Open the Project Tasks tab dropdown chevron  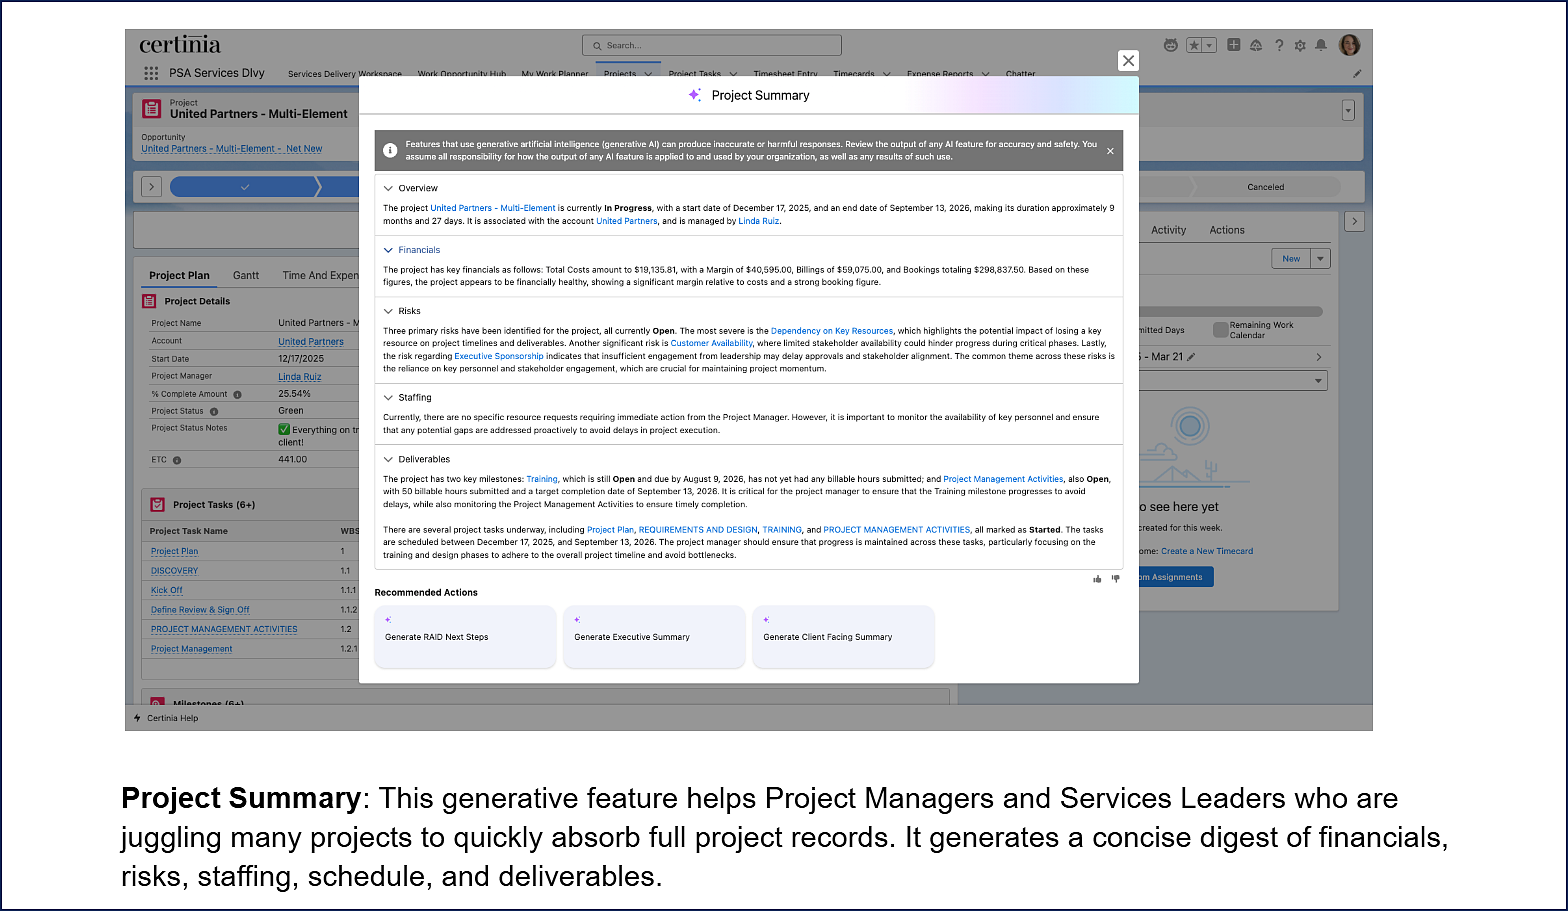pos(734,74)
